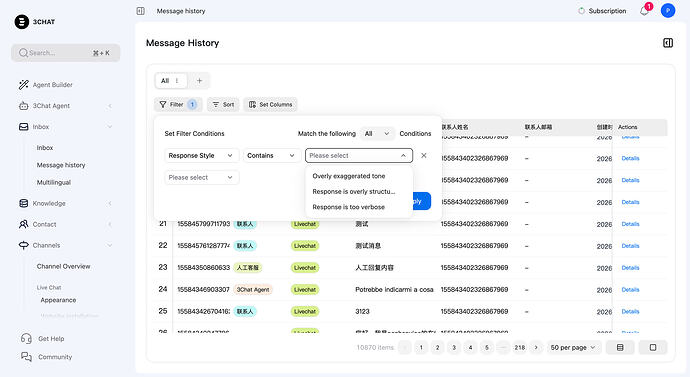Click the Channels icon
The height and width of the screenshot is (377, 690).
click(23, 245)
